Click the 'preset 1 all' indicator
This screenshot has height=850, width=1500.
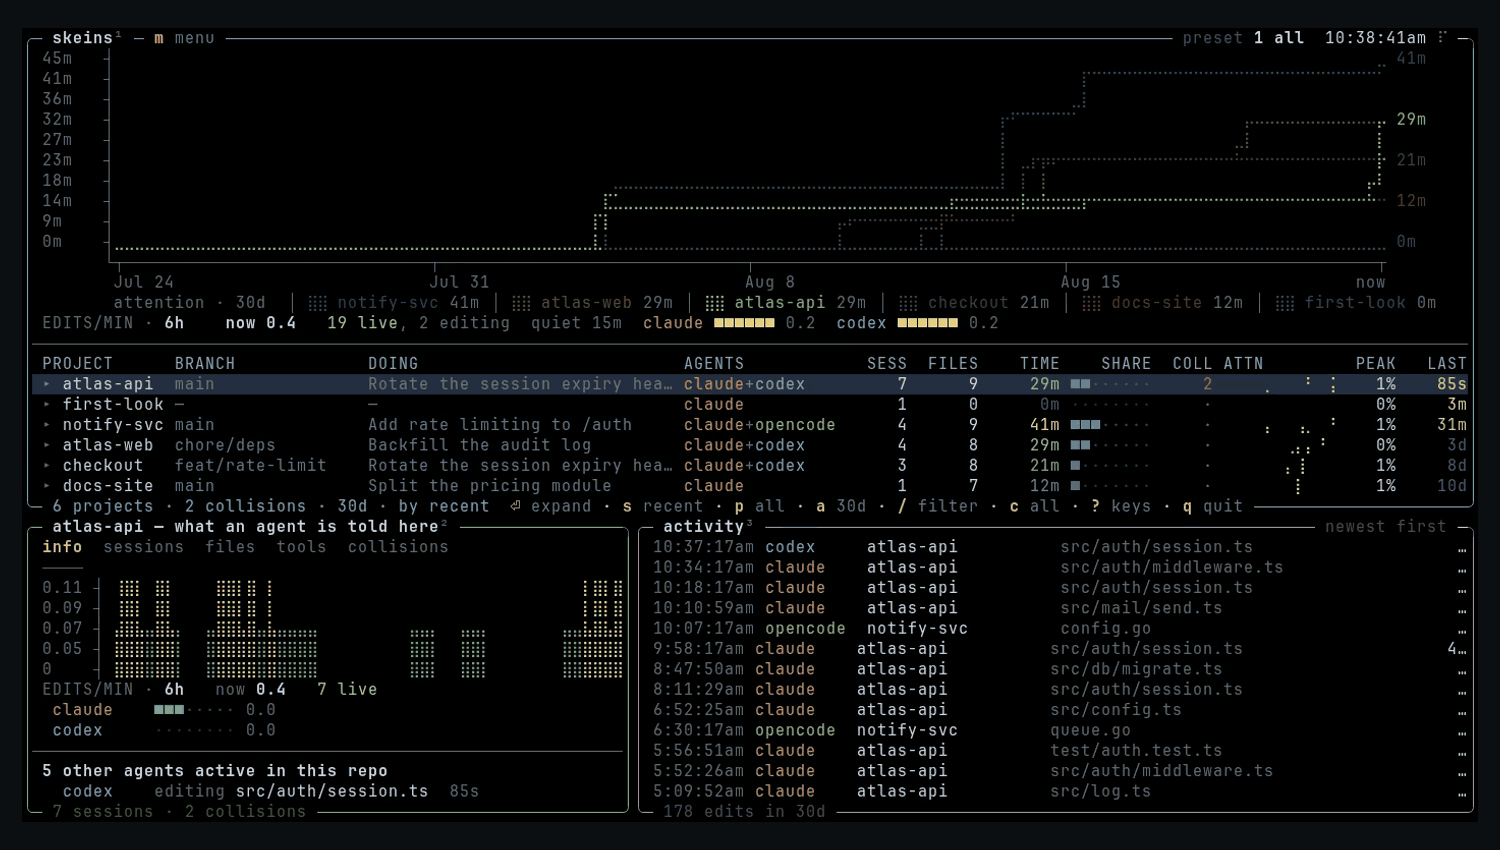click(x=1243, y=38)
